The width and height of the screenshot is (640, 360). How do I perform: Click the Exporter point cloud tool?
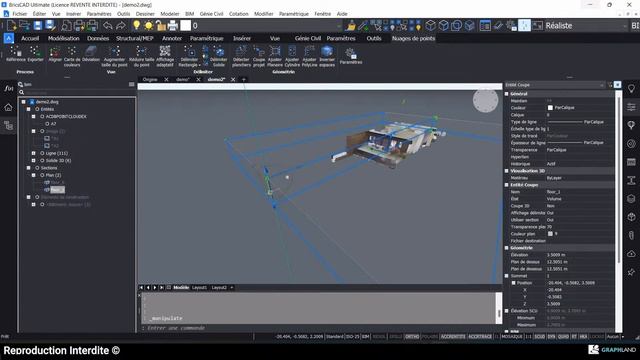(35, 54)
